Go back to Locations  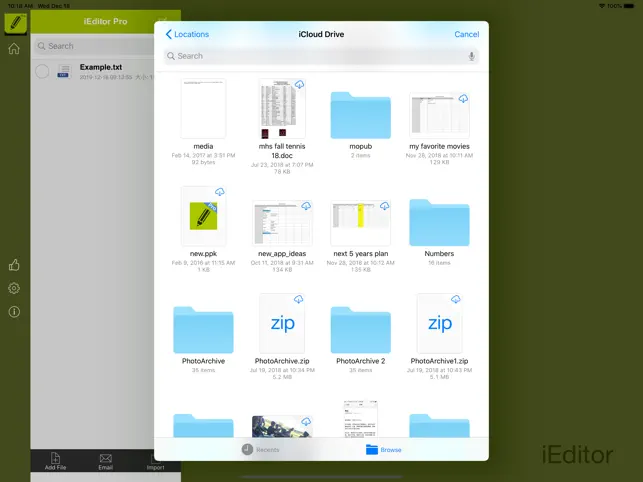click(187, 34)
